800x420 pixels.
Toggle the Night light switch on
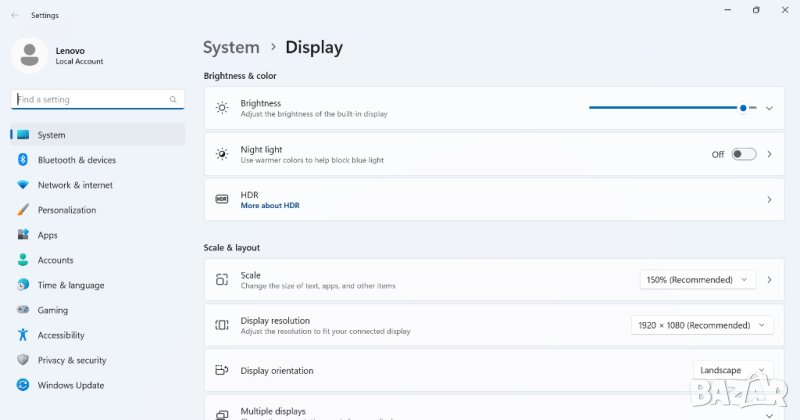coord(743,154)
